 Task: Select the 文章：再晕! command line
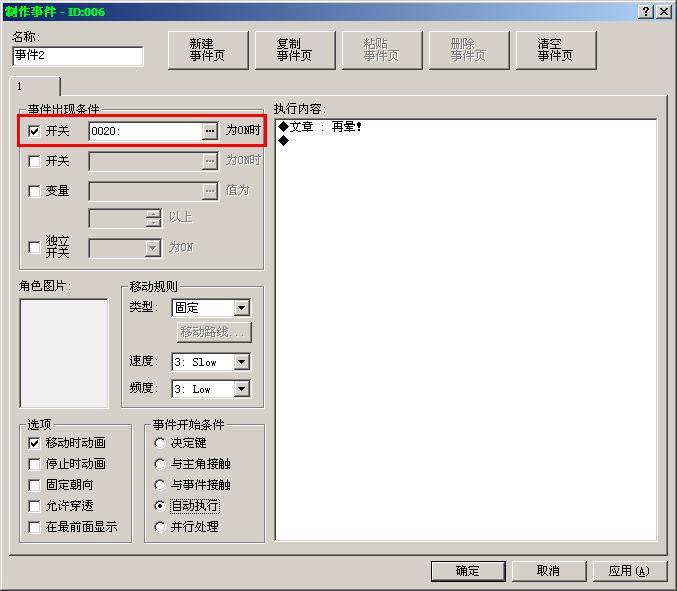pyautogui.click(x=466, y=126)
